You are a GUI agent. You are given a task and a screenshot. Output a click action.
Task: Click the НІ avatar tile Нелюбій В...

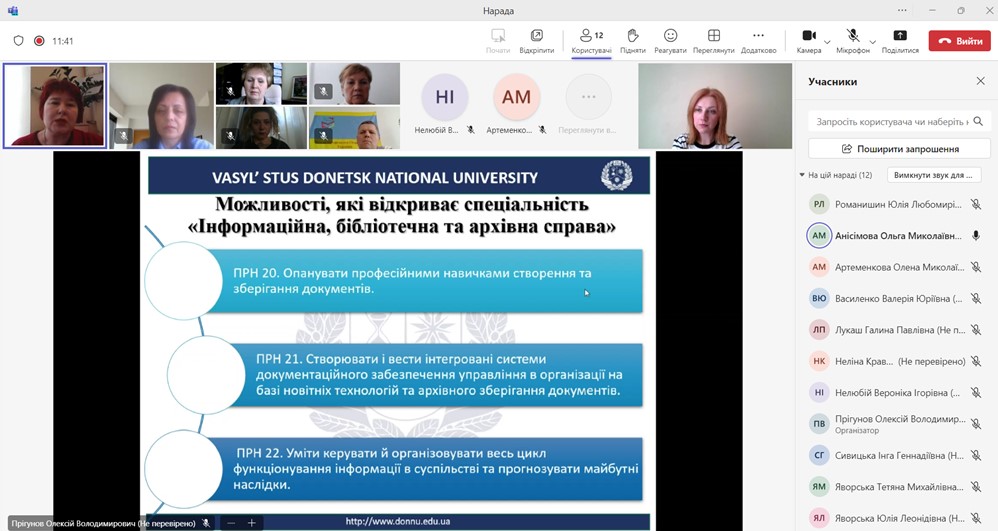click(445, 97)
